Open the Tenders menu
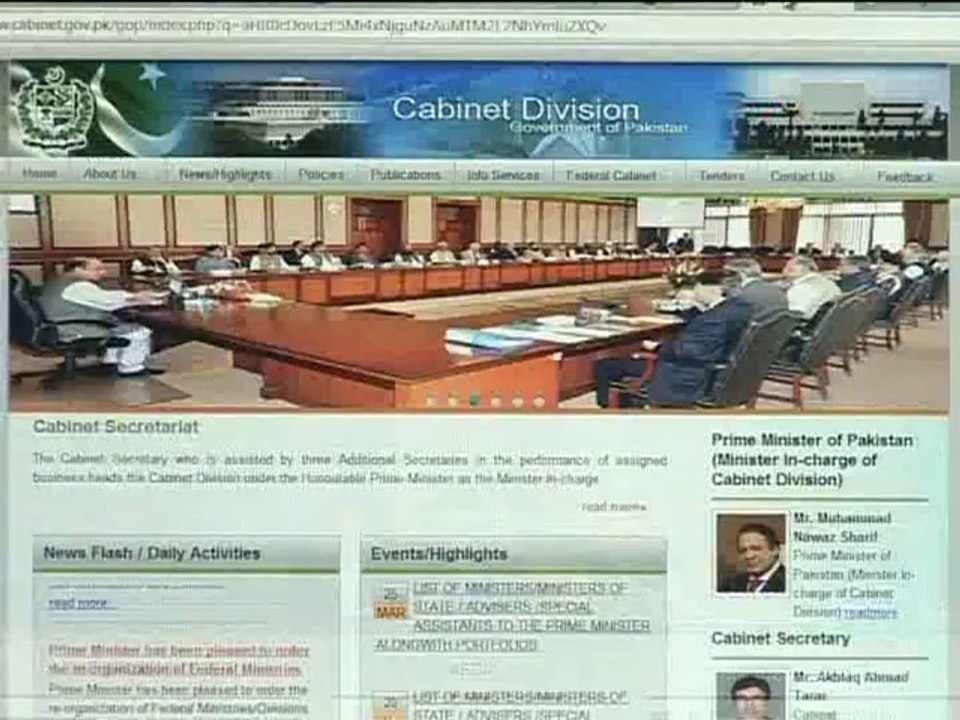960x720 pixels. coord(722,176)
